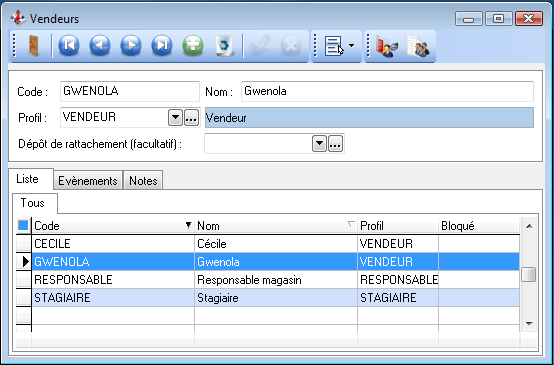Viewport: 554px width, 365px height.
Task: Click scrollbar up arrow in grid
Action: (x=529, y=226)
